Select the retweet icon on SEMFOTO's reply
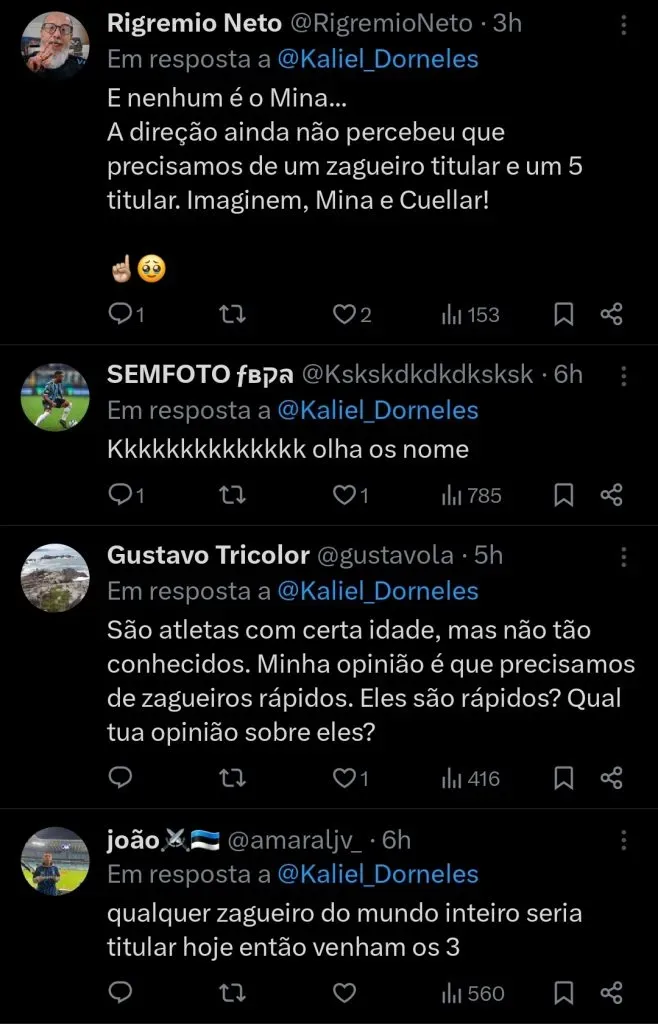The height and width of the screenshot is (1024, 658). click(x=232, y=495)
